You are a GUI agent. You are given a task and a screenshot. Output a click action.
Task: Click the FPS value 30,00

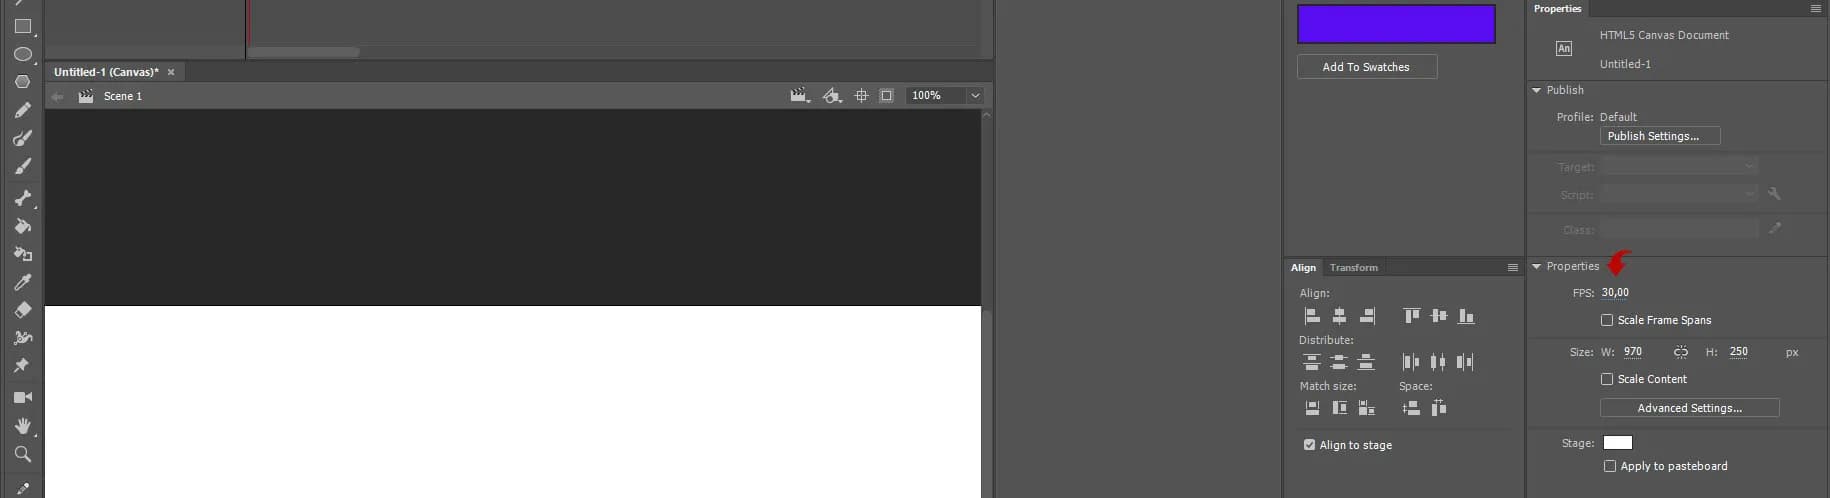tap(1614, 293)
